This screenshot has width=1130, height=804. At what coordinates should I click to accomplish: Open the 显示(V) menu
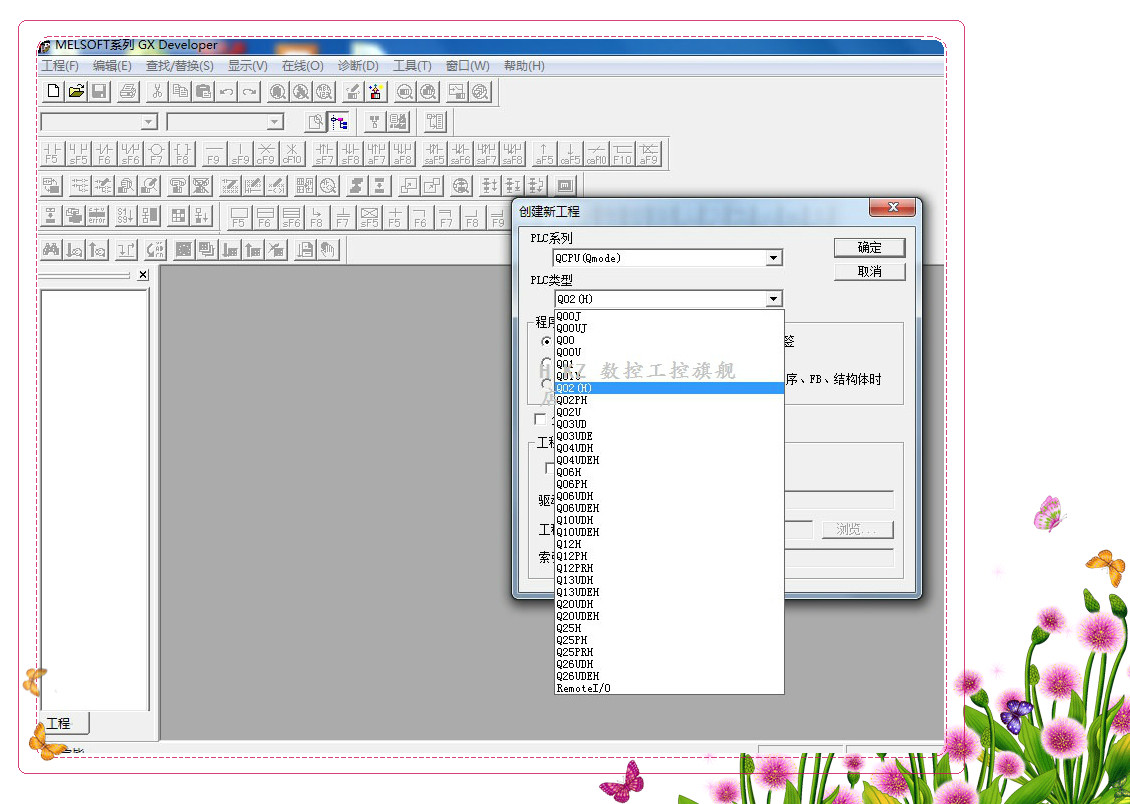(x=248, y=66)
